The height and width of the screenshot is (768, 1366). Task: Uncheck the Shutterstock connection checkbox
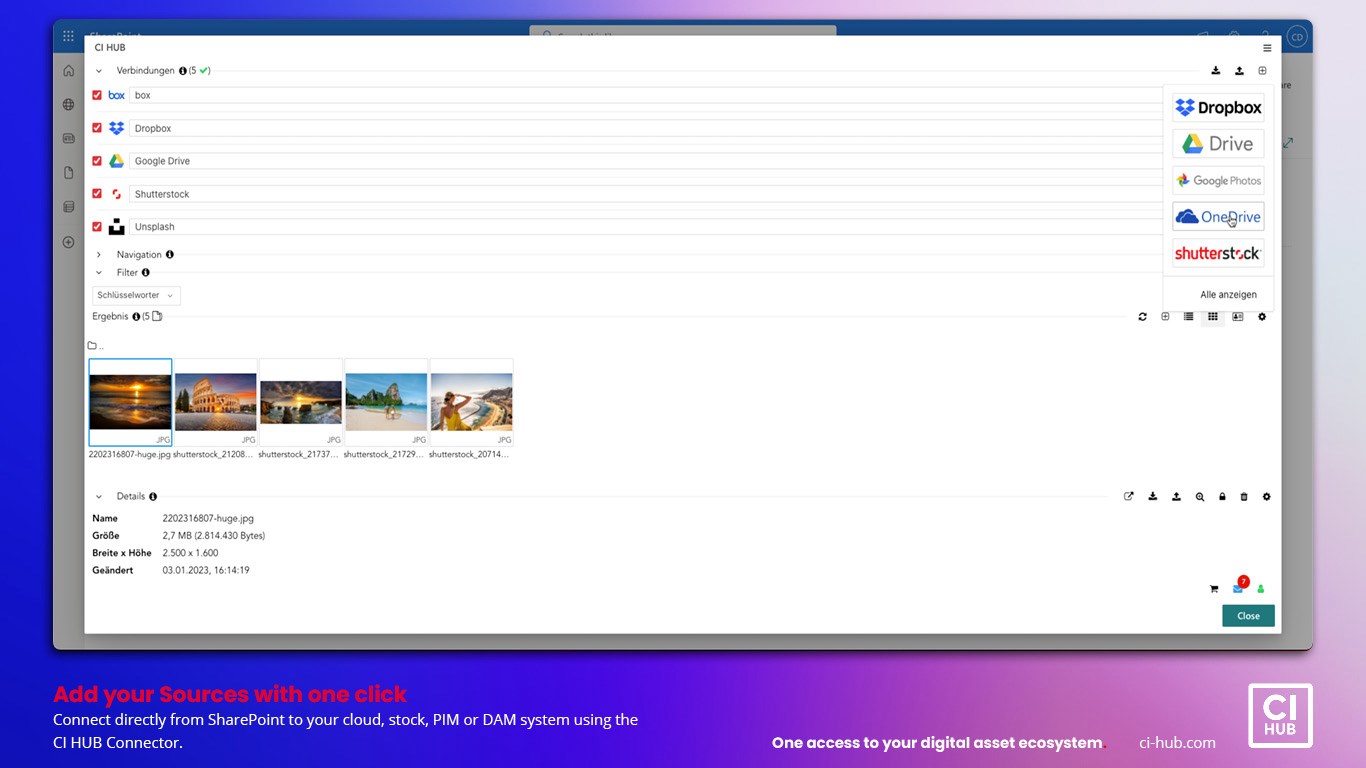[97, 194]
